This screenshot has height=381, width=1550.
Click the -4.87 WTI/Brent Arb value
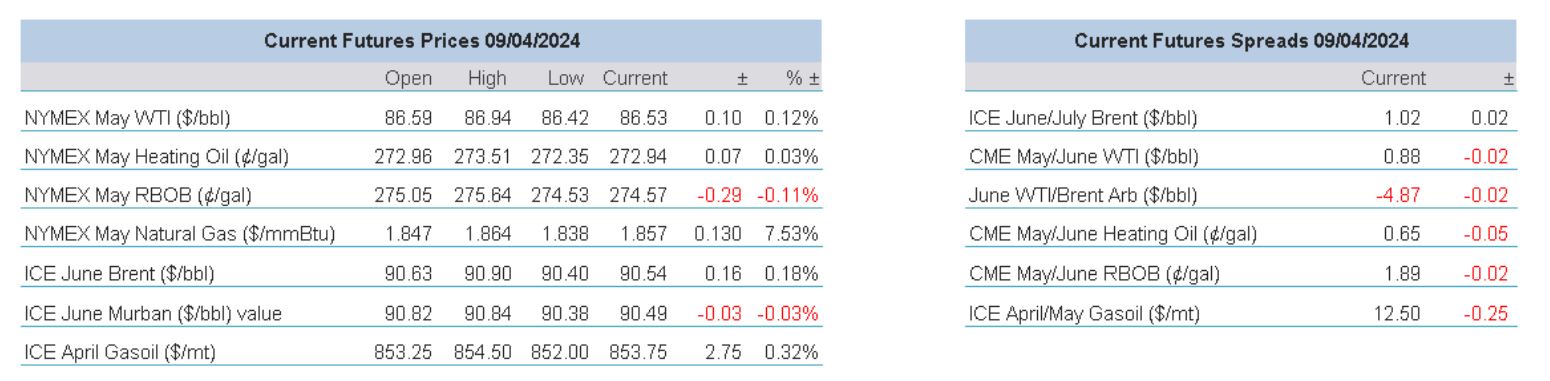click(1405, 196)
